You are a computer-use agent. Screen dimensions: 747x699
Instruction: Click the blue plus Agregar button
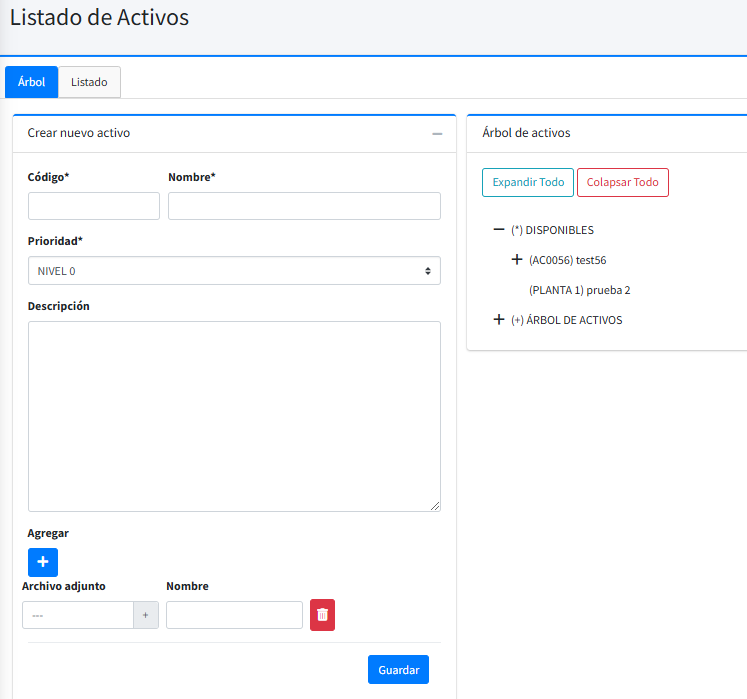click(x=43, y=562)
